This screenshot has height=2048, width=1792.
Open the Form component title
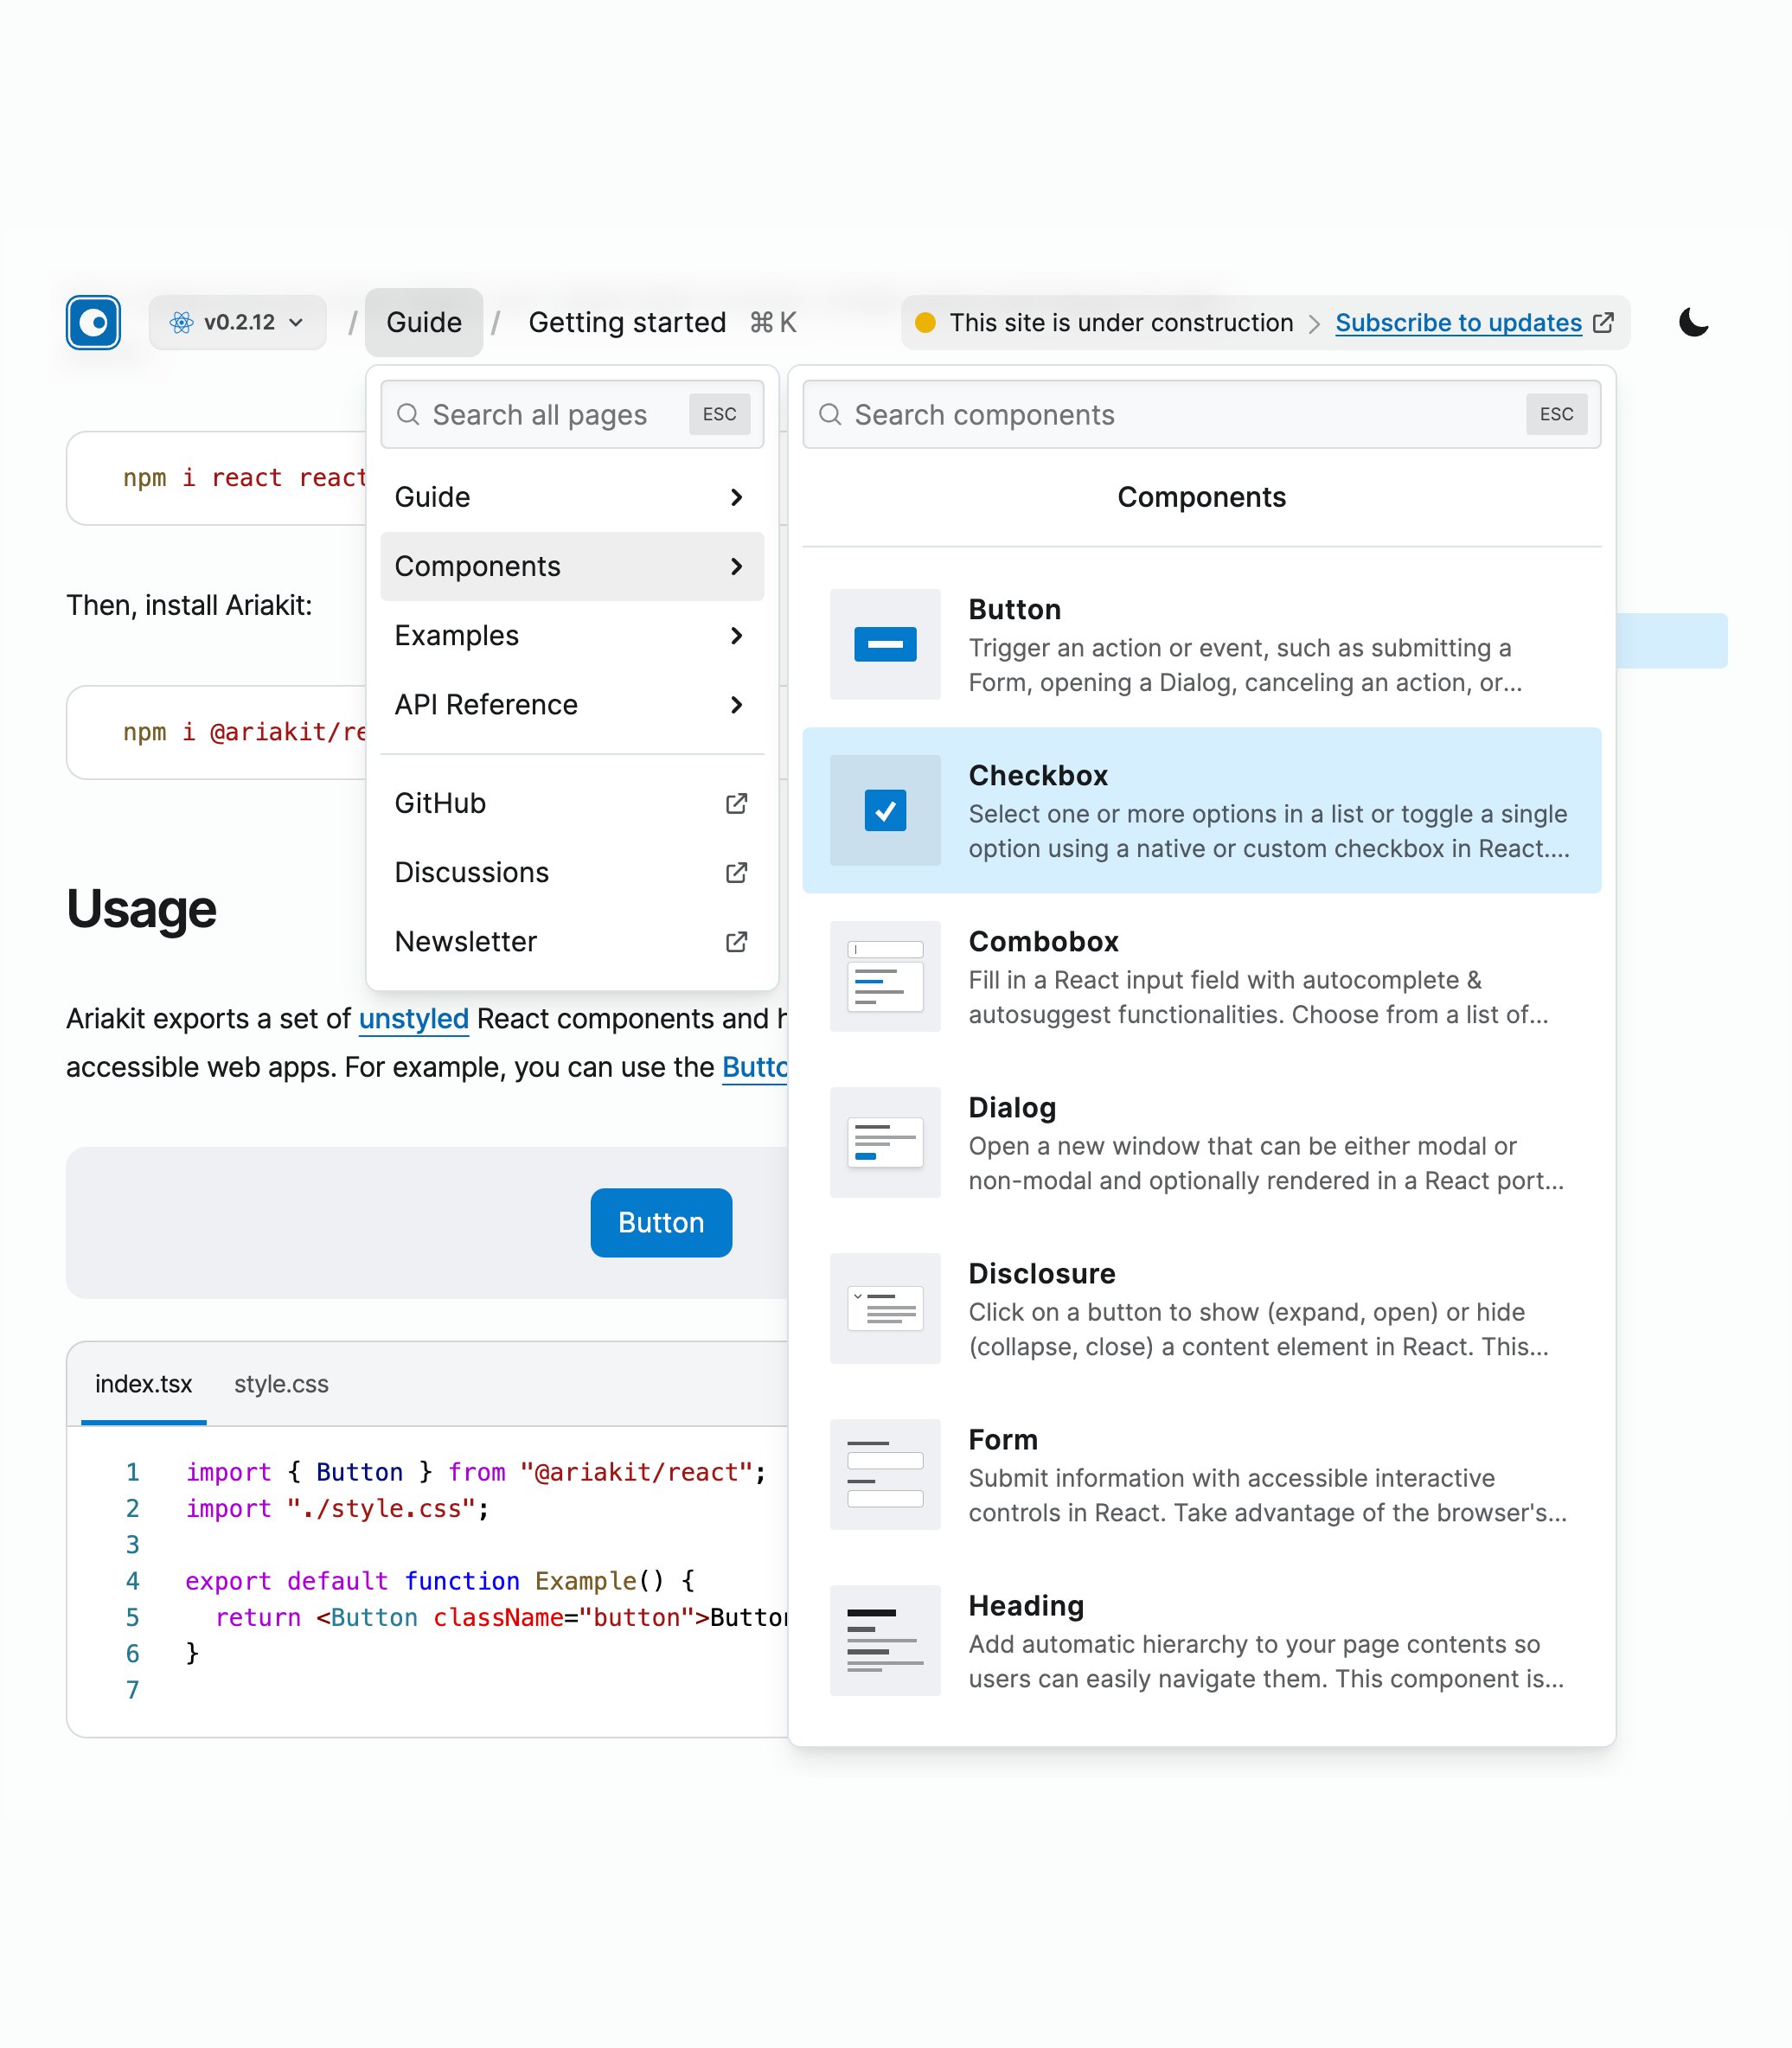[1003, 1439]
